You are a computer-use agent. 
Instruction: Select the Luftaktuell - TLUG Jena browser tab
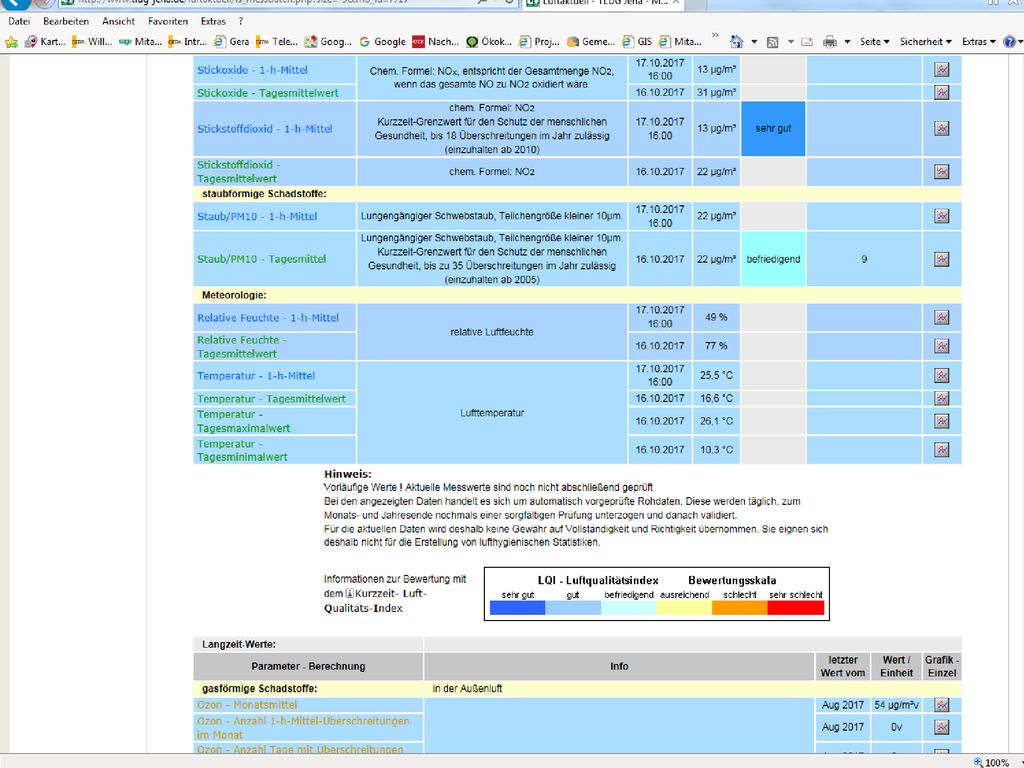point(604,3)
